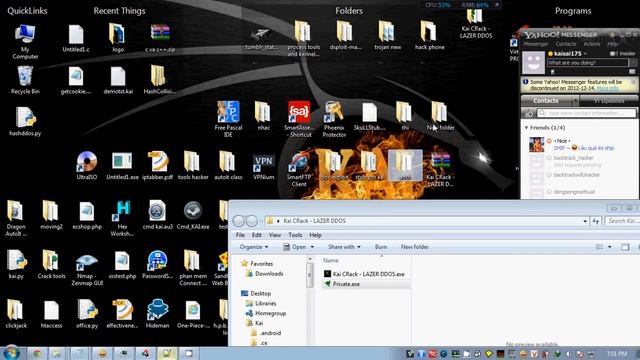Open Hideman desktop icon

tap(158, 314)
